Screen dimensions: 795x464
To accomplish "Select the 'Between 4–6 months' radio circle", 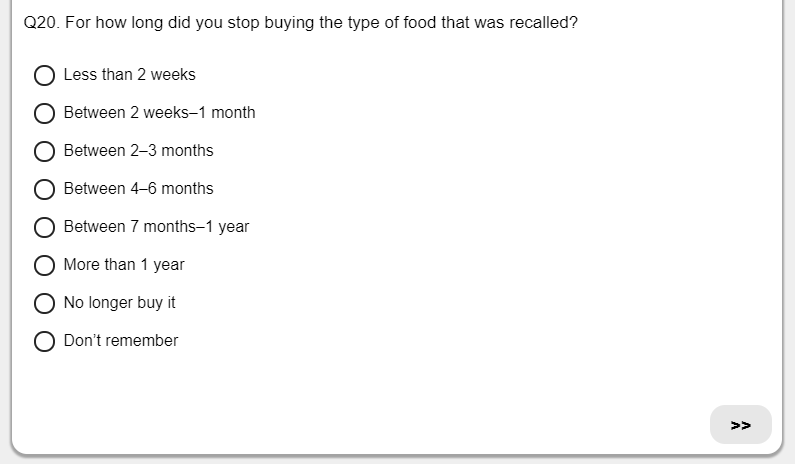I will click(44, 189).
